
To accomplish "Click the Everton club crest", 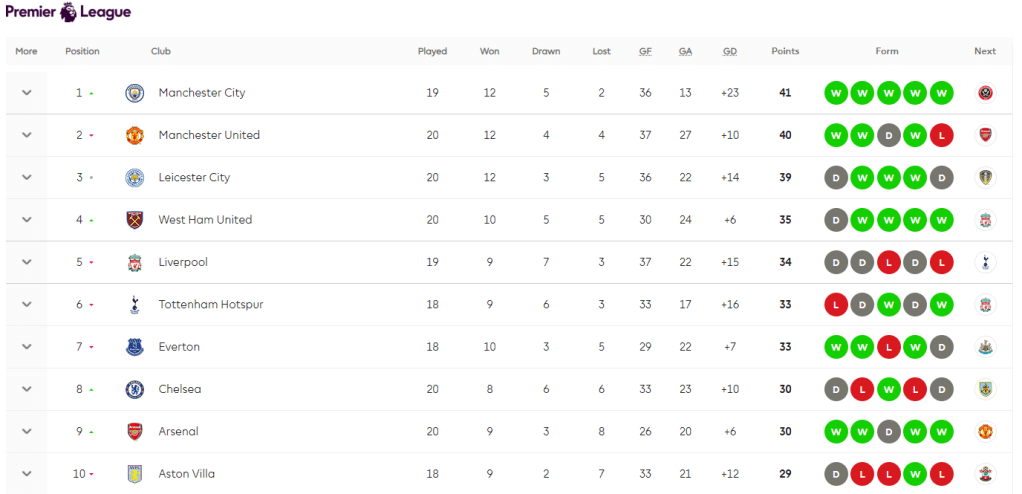I will click(x=135, y=347).
